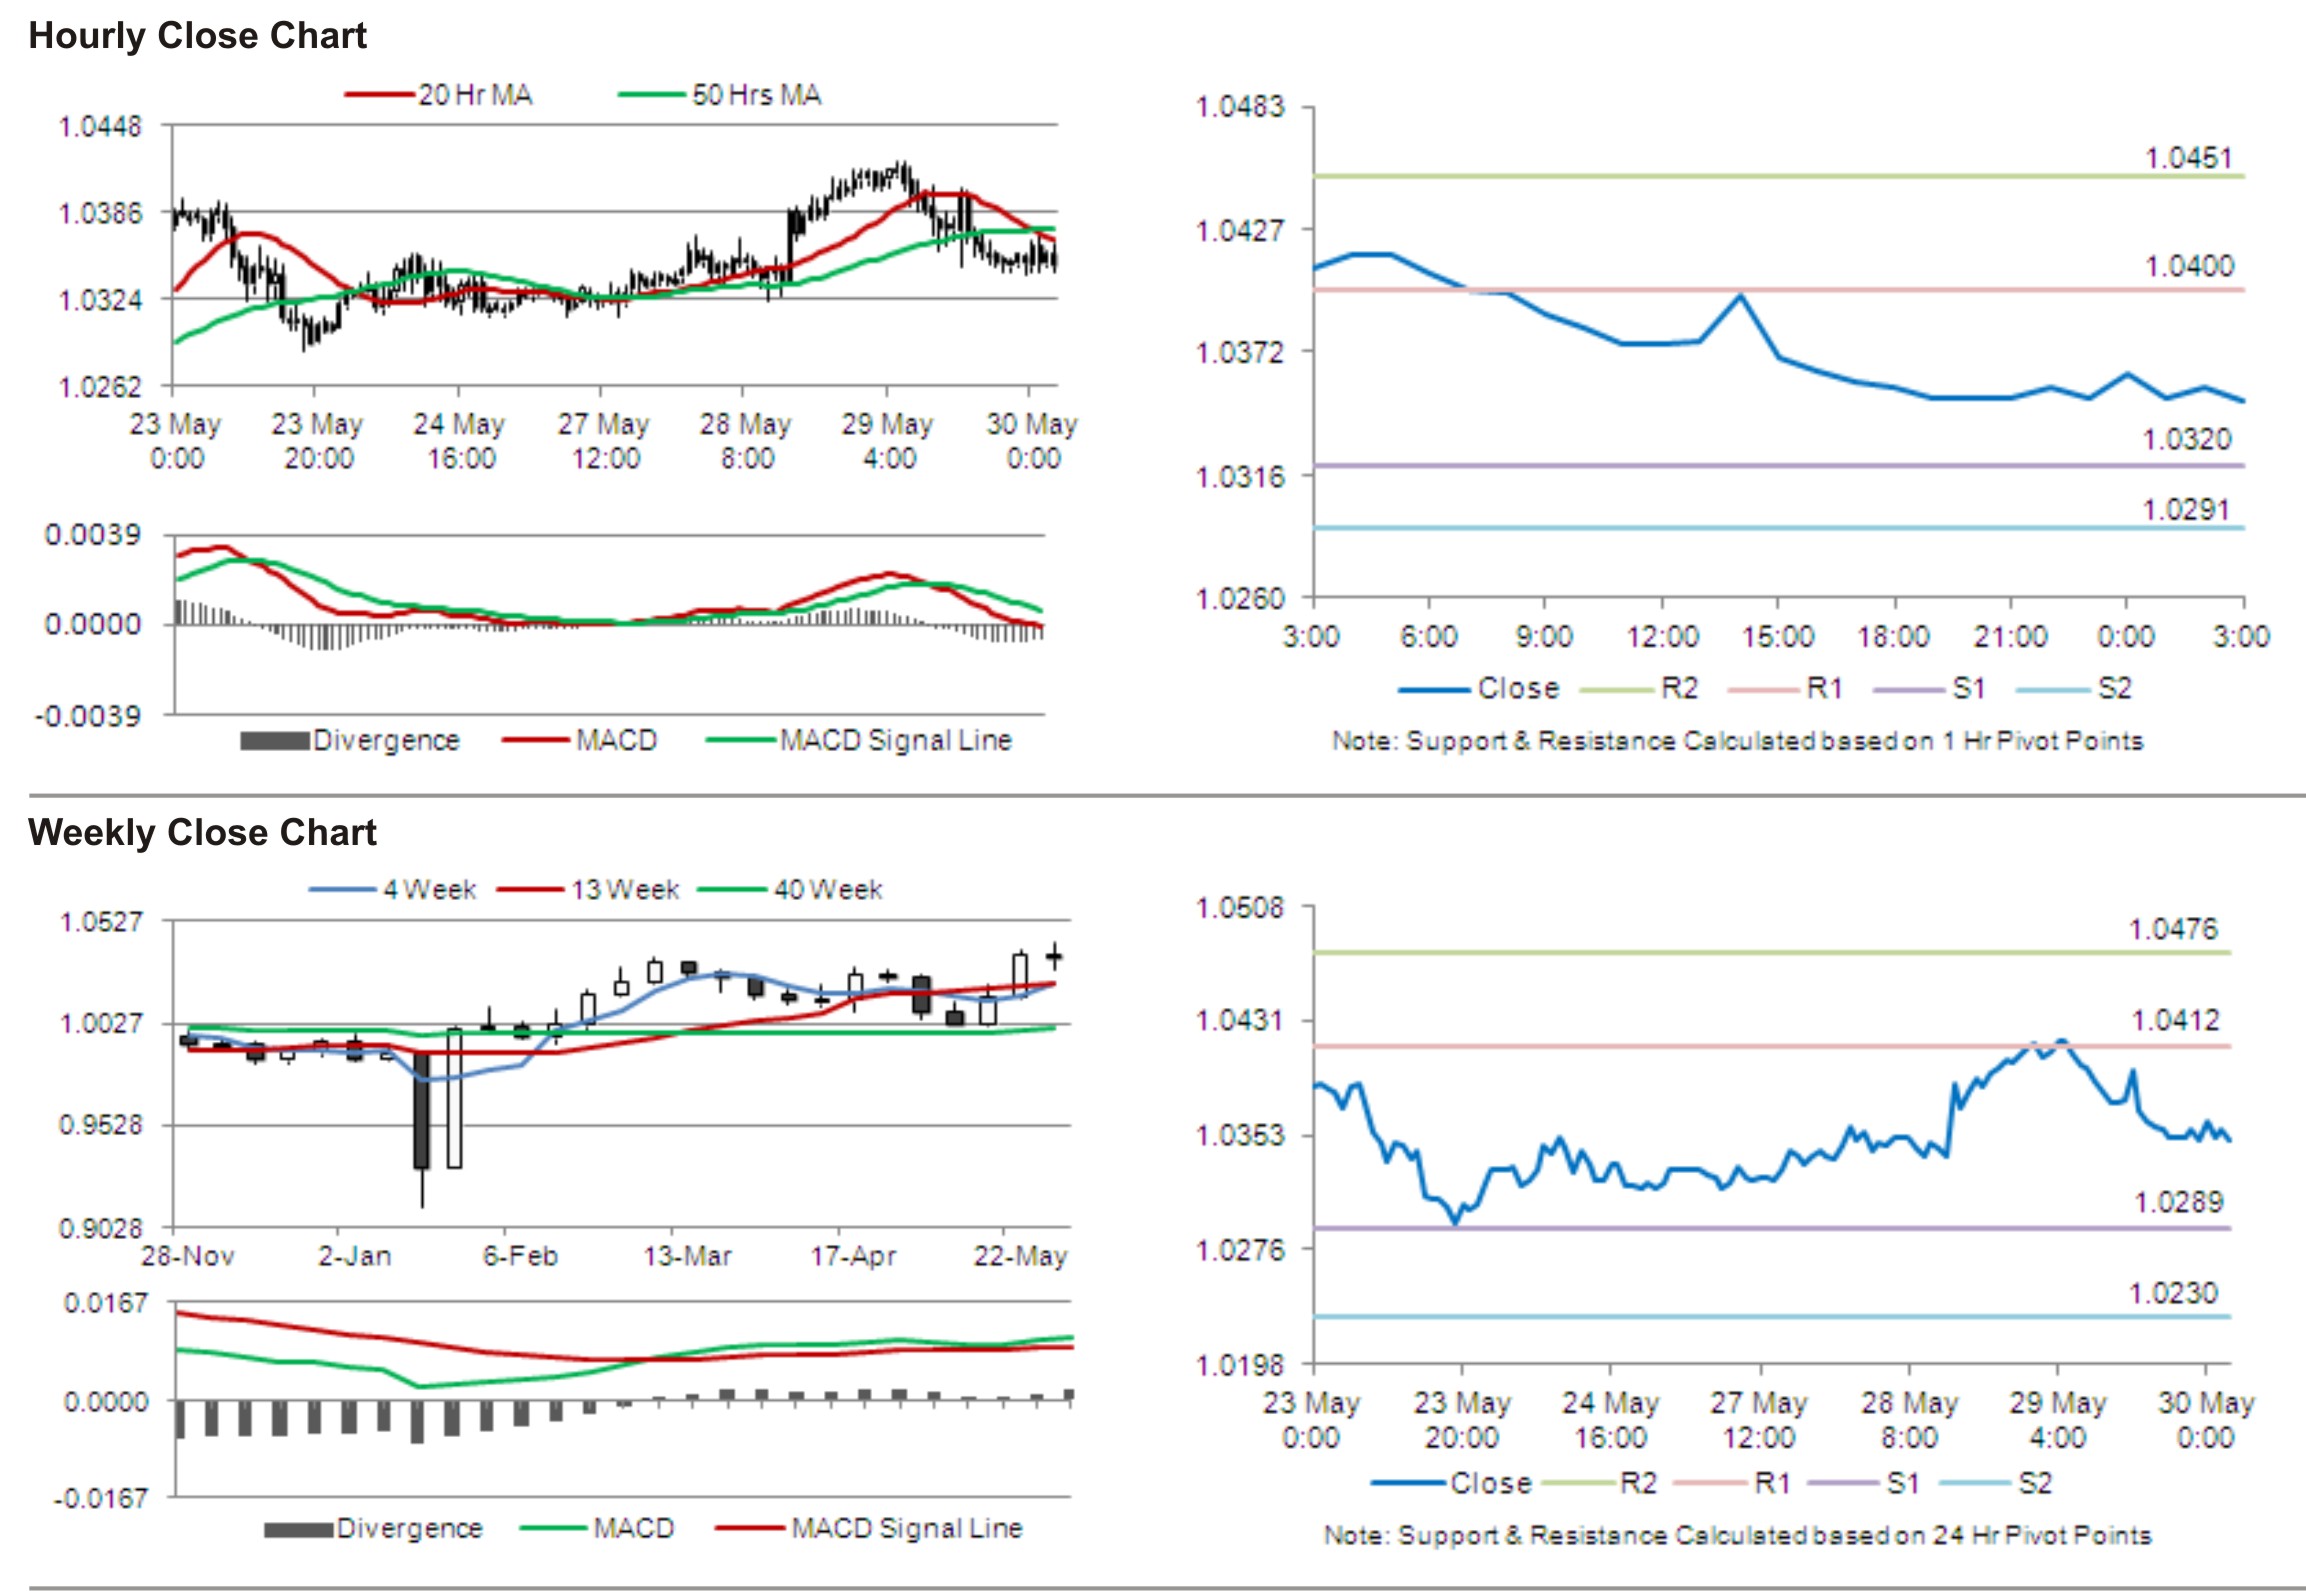Click the resistance value "1.0476"
This screenshot has width=2306, height=1591.
click(x=2173, y=929)
